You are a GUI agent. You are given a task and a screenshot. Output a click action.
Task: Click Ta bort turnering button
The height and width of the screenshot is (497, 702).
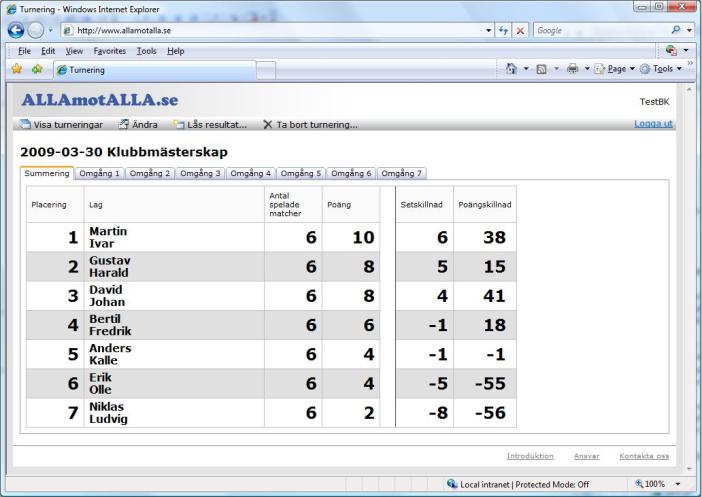[x=309, y=125]
